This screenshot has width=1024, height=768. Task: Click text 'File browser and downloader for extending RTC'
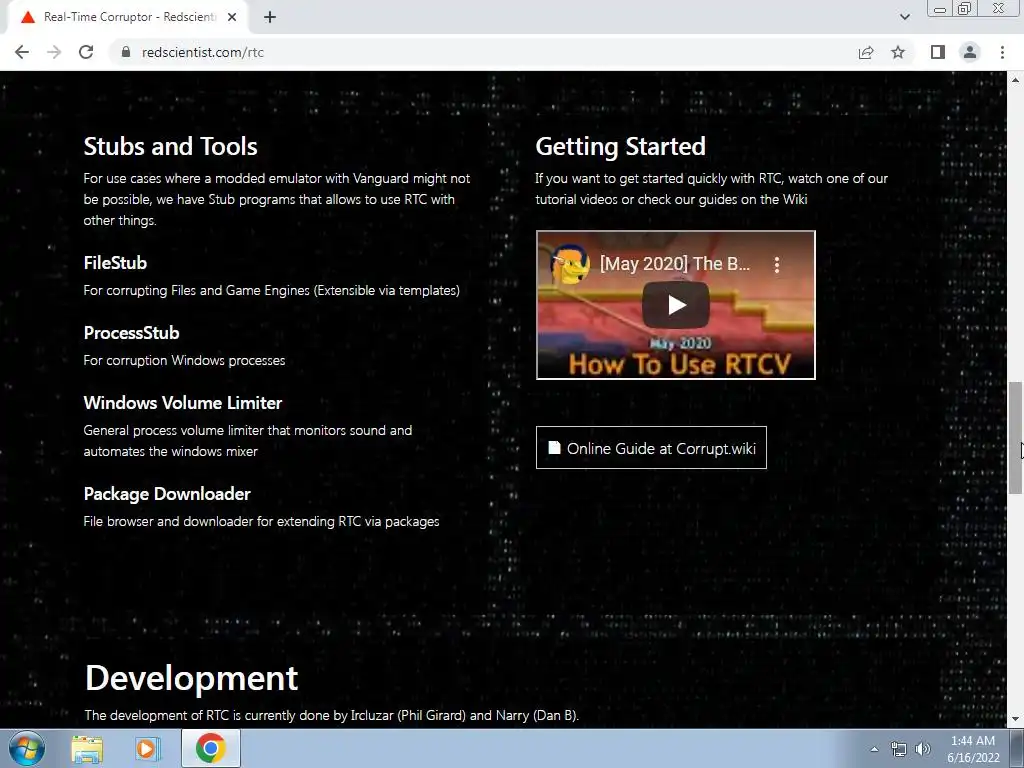223,521
